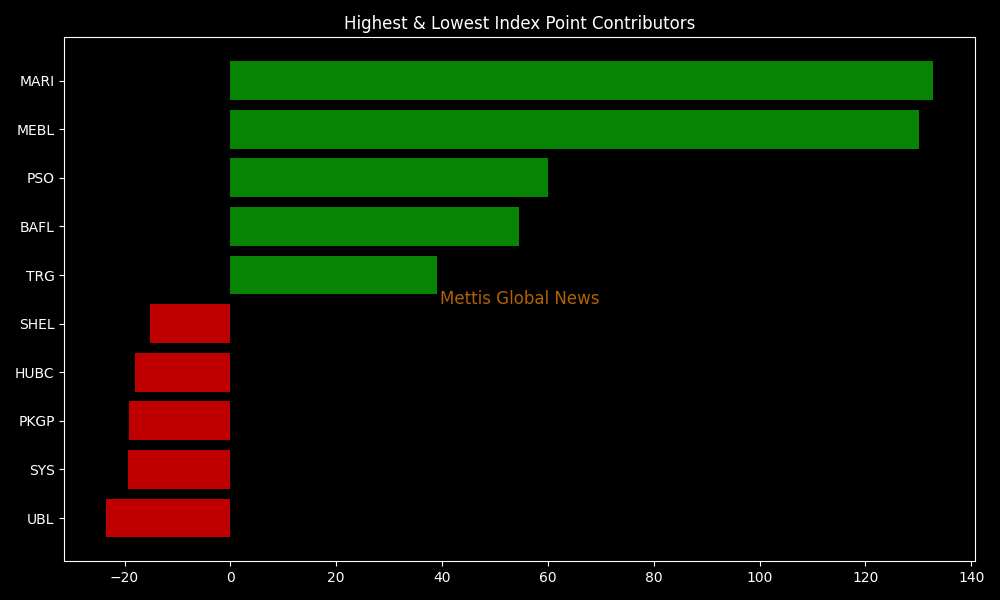Click the x-axis tick label 100
Screen dimensions: 1000x600
click(760, 578)
